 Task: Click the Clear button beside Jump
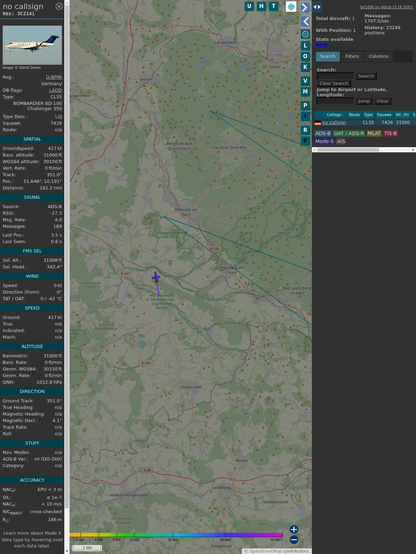[382, 101]
